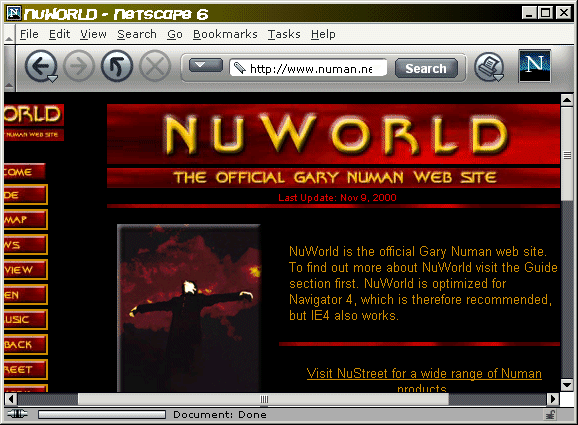Click the Reload page button

click(x=117, y=66)
